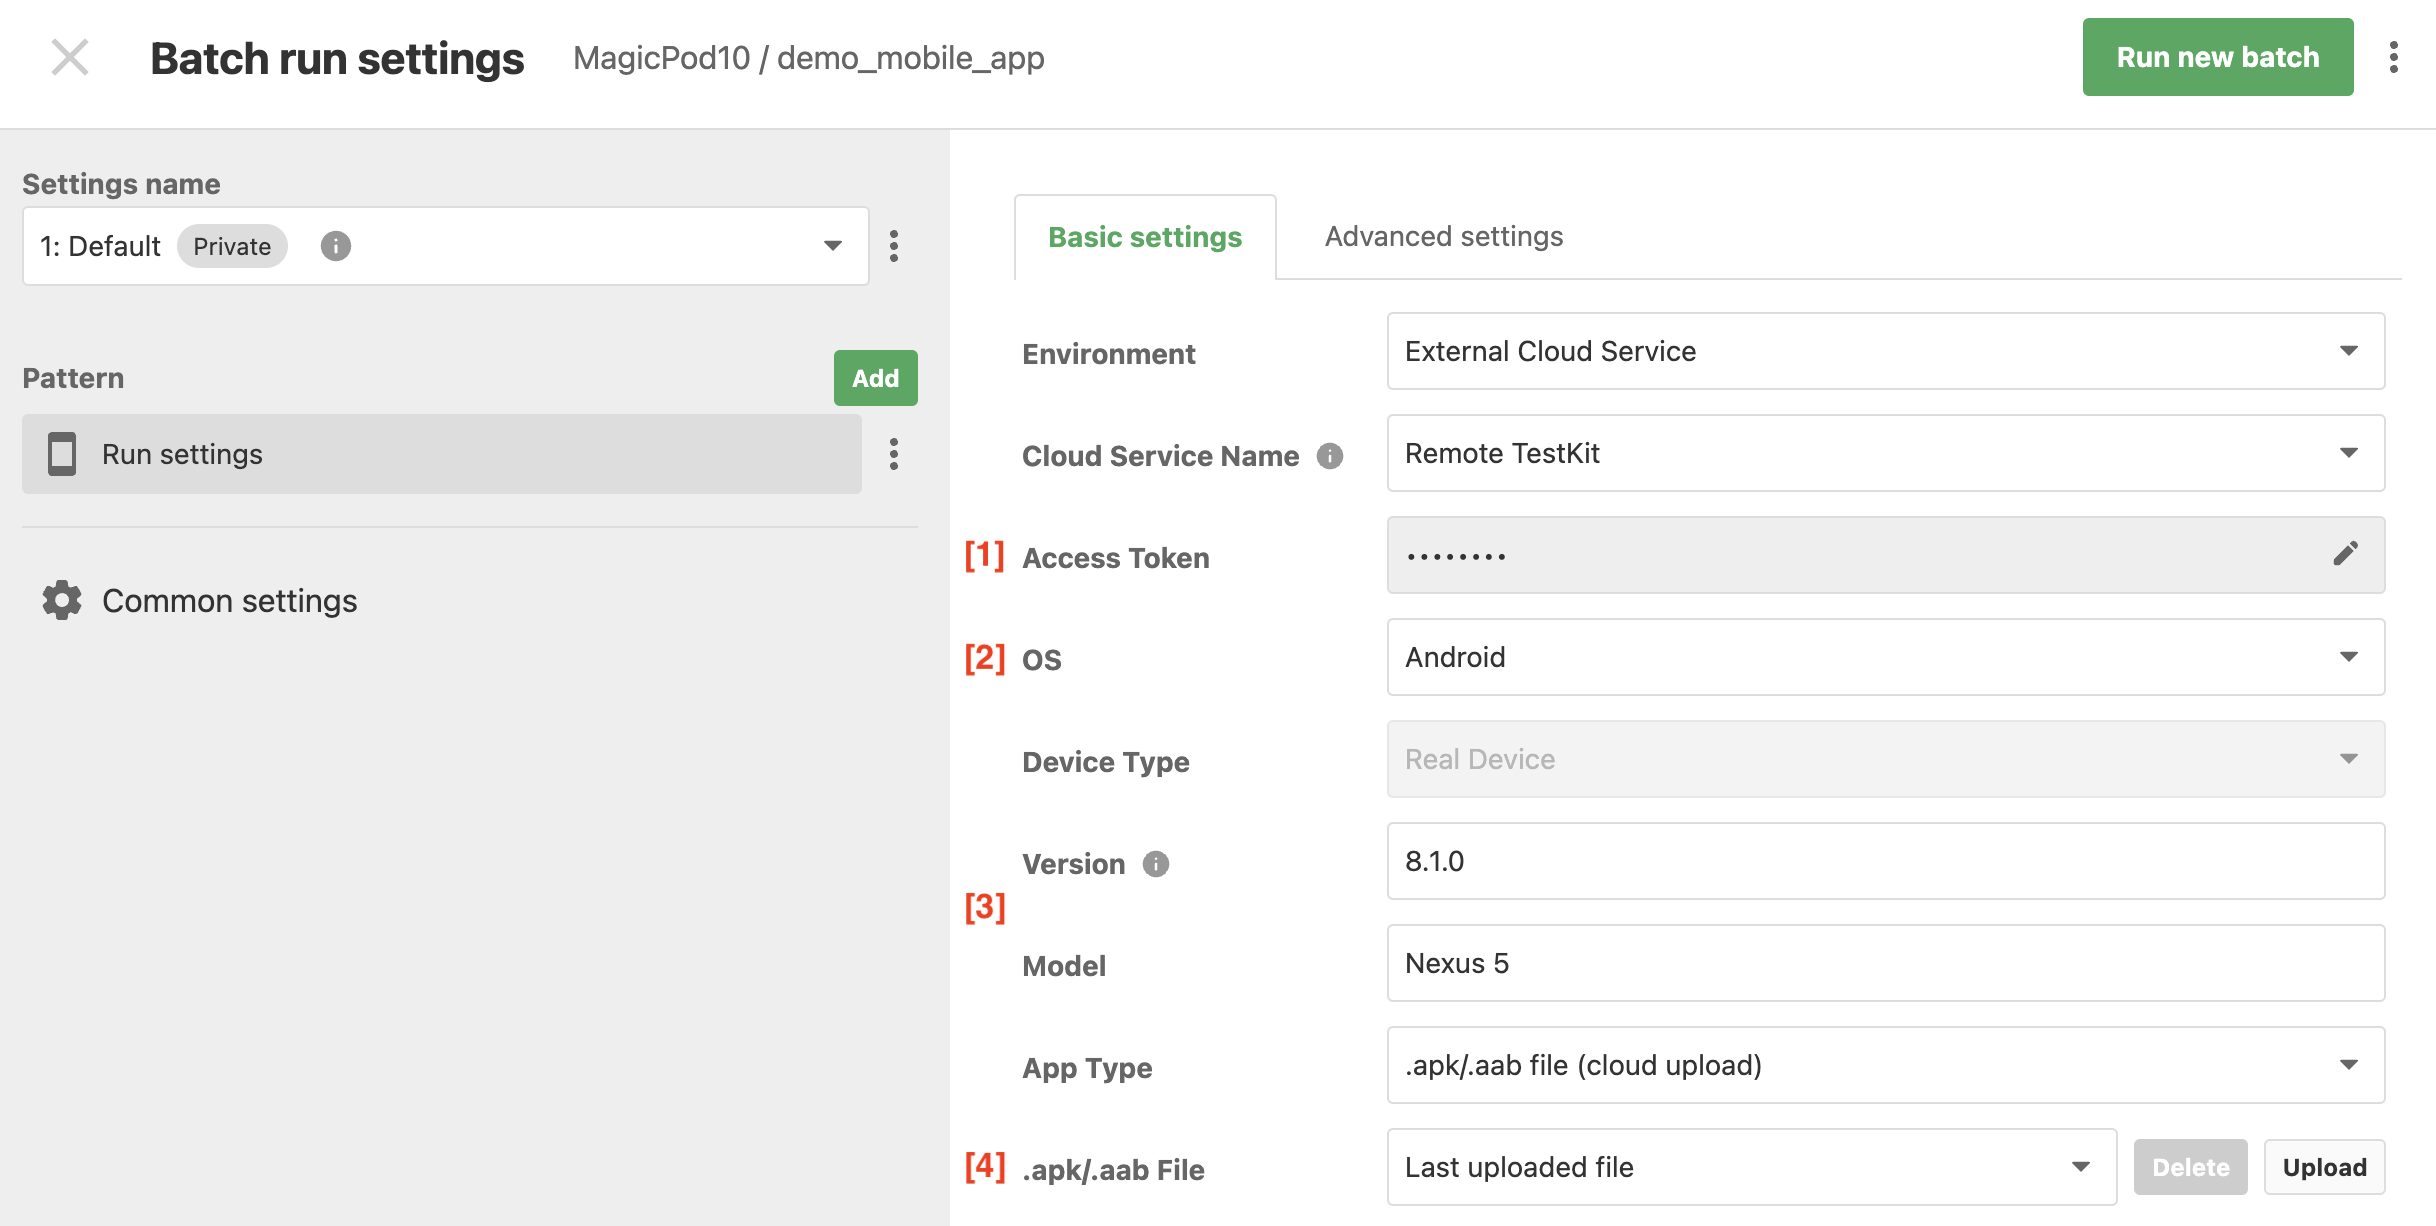Screen dimensions: 2436x1226
Task: Click the masked Access Token field
Action: tap(1886, 555)
